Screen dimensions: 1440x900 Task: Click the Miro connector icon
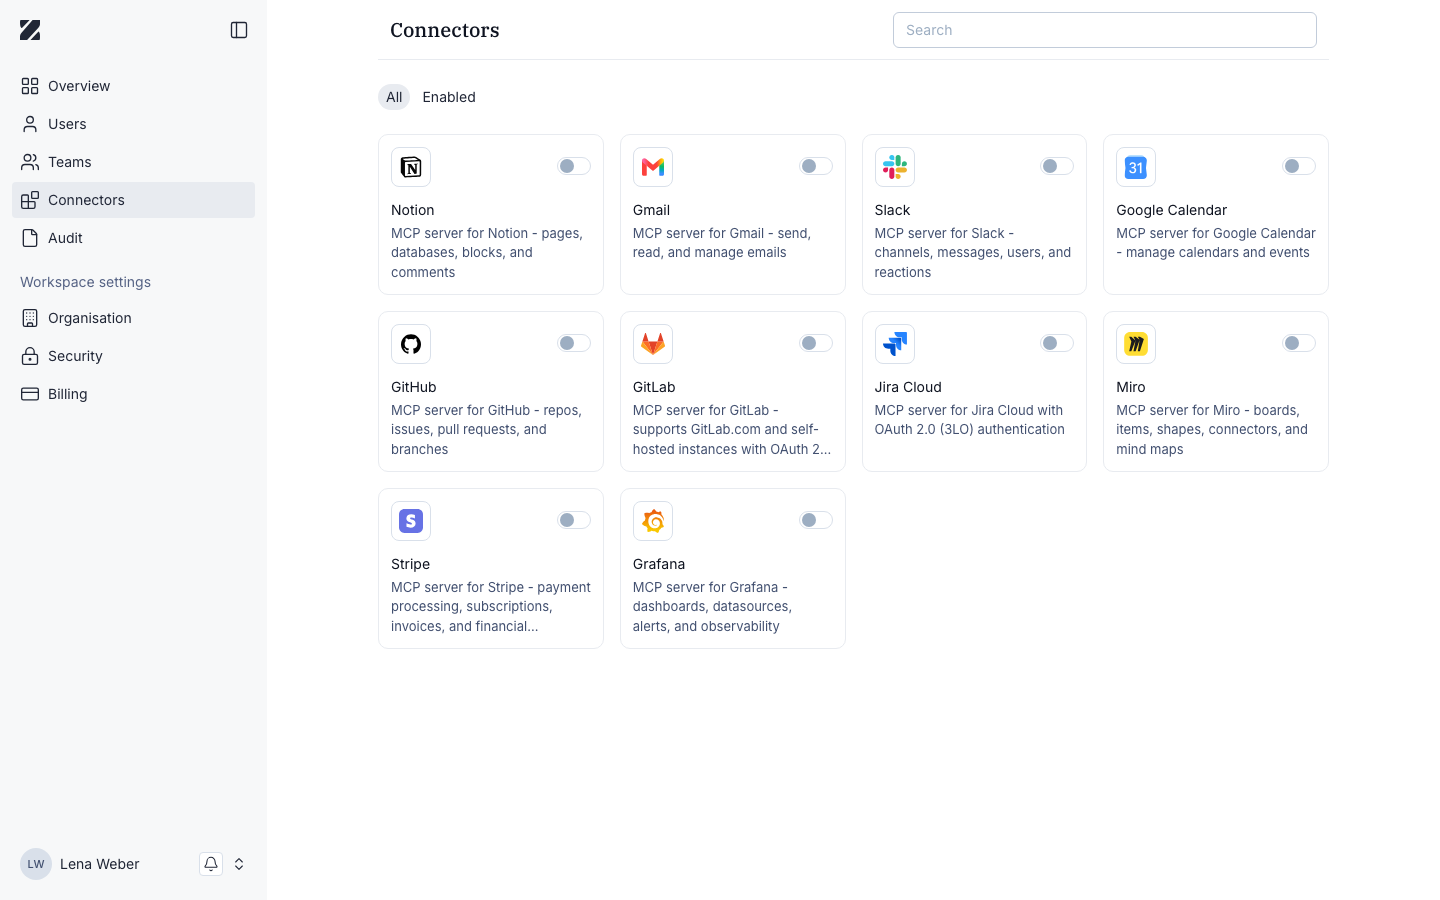click(x=1136, y=344)
